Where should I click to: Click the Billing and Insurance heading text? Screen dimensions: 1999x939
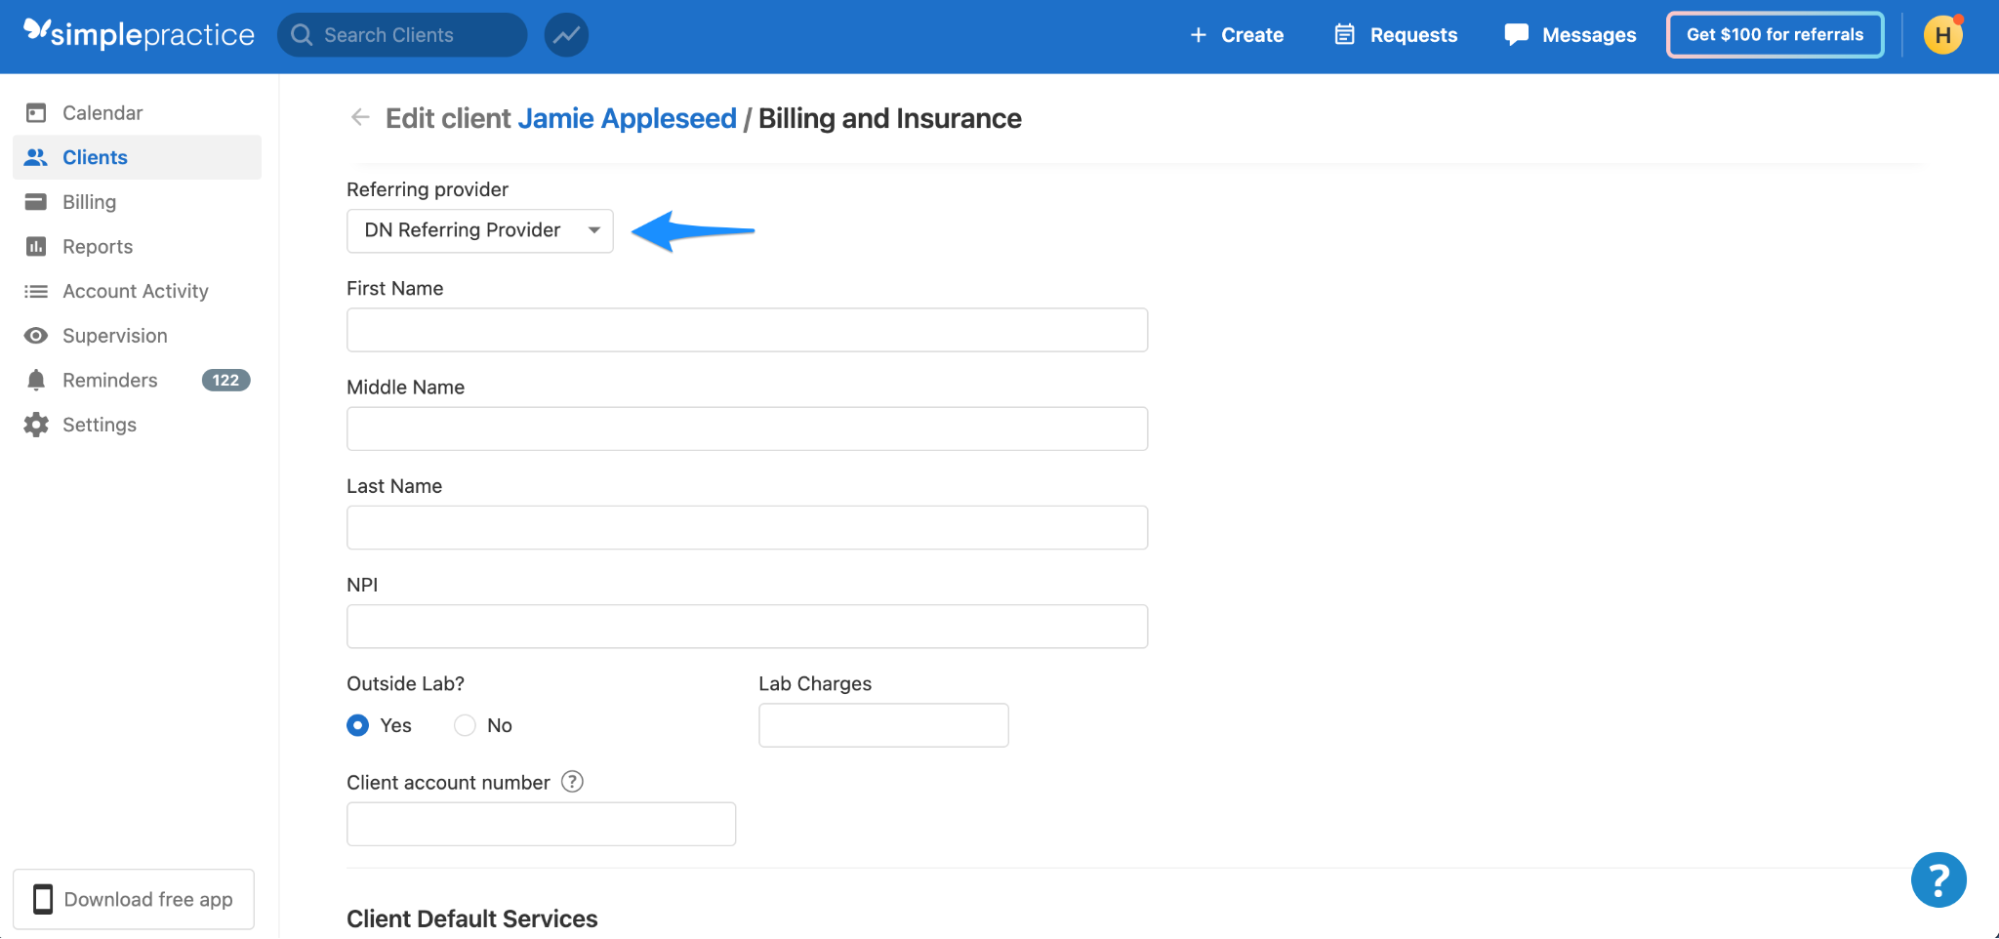click(x=890, y=118)
